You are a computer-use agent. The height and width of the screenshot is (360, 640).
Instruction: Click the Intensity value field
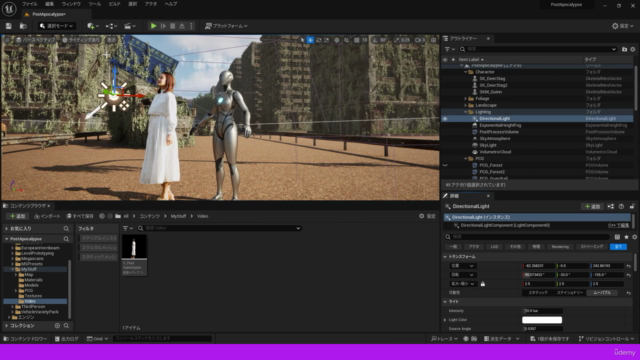point(542,311)
